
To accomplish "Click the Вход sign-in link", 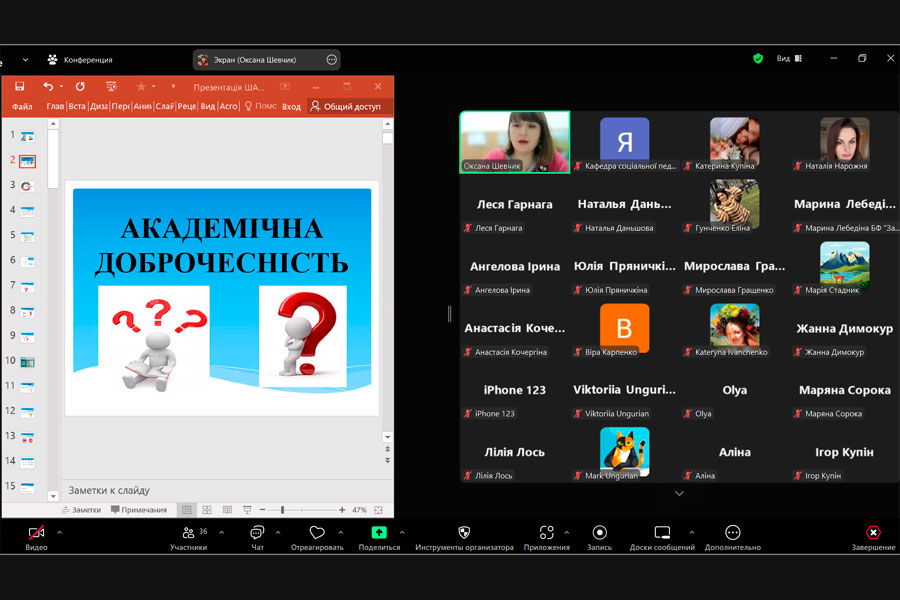I will (291, 106).
